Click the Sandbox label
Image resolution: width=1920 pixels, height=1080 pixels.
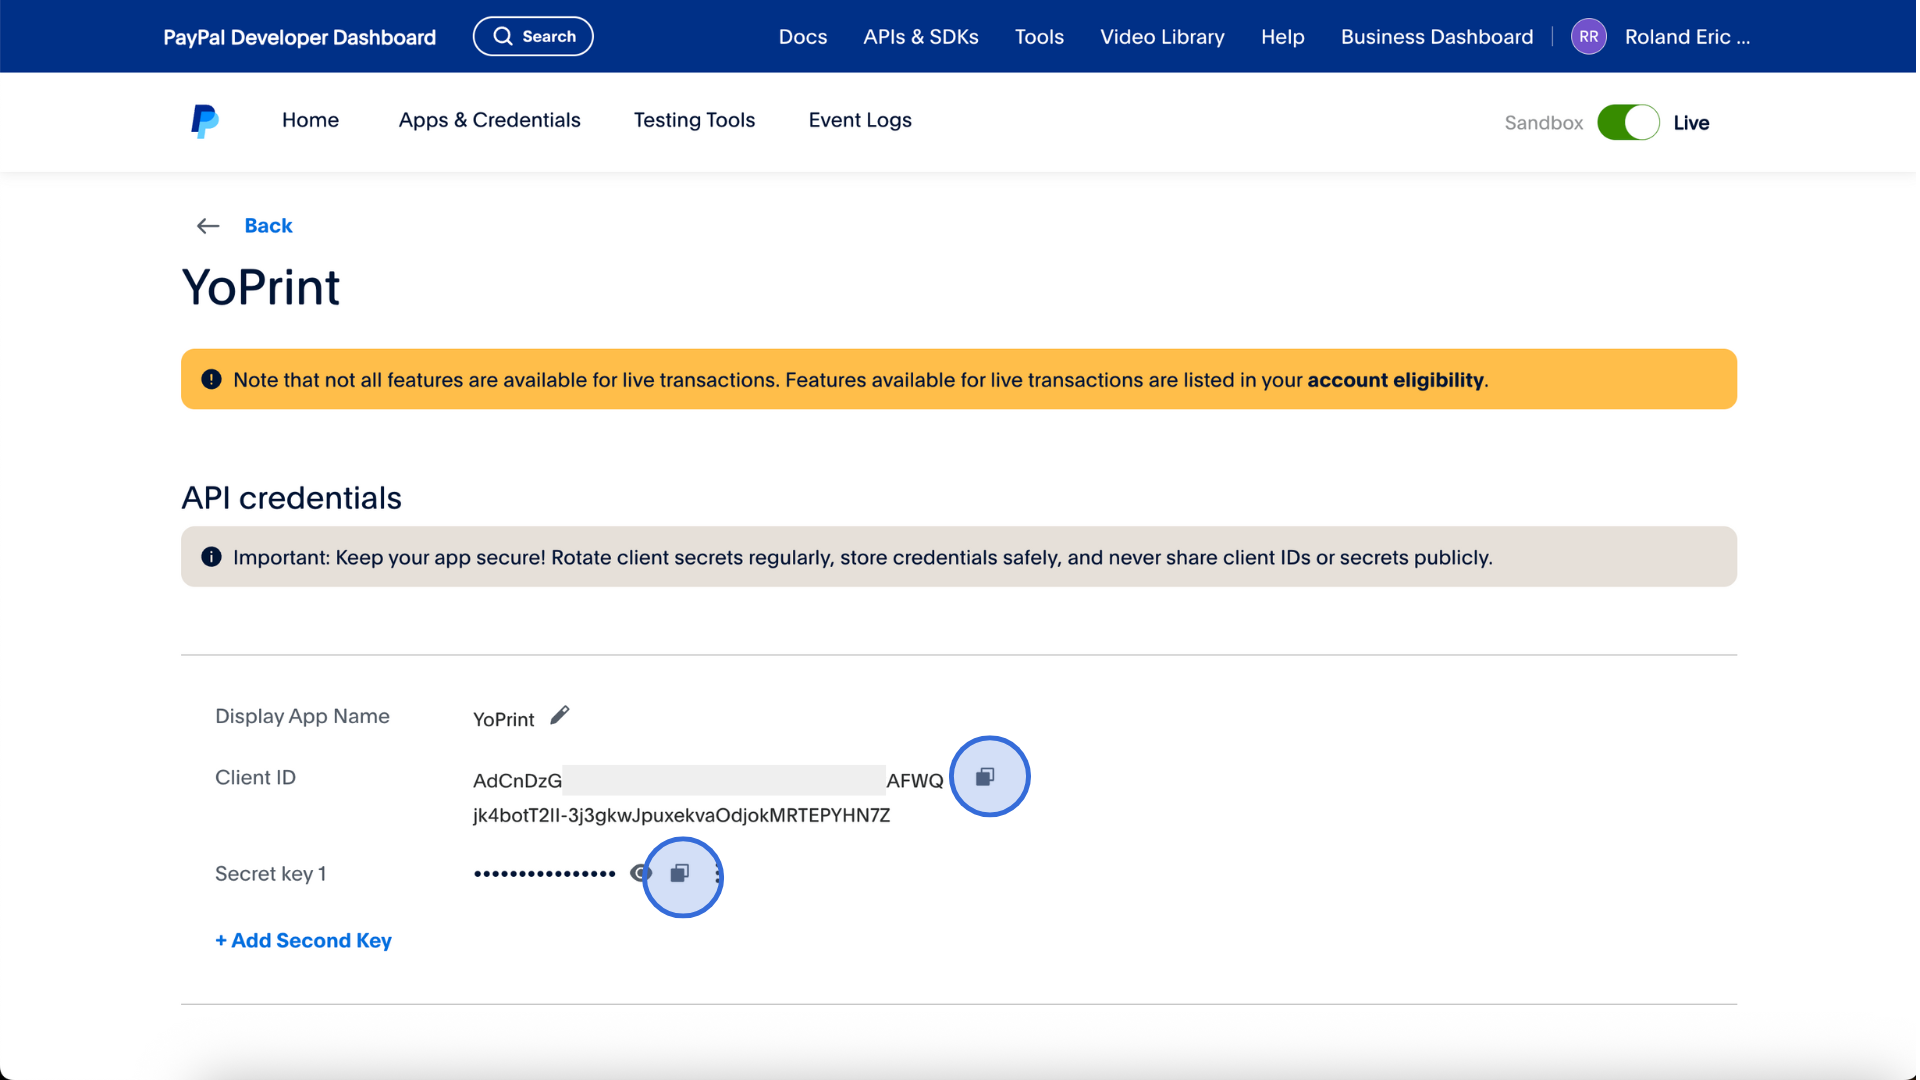pyautogui.click(x=1543, y=123)
